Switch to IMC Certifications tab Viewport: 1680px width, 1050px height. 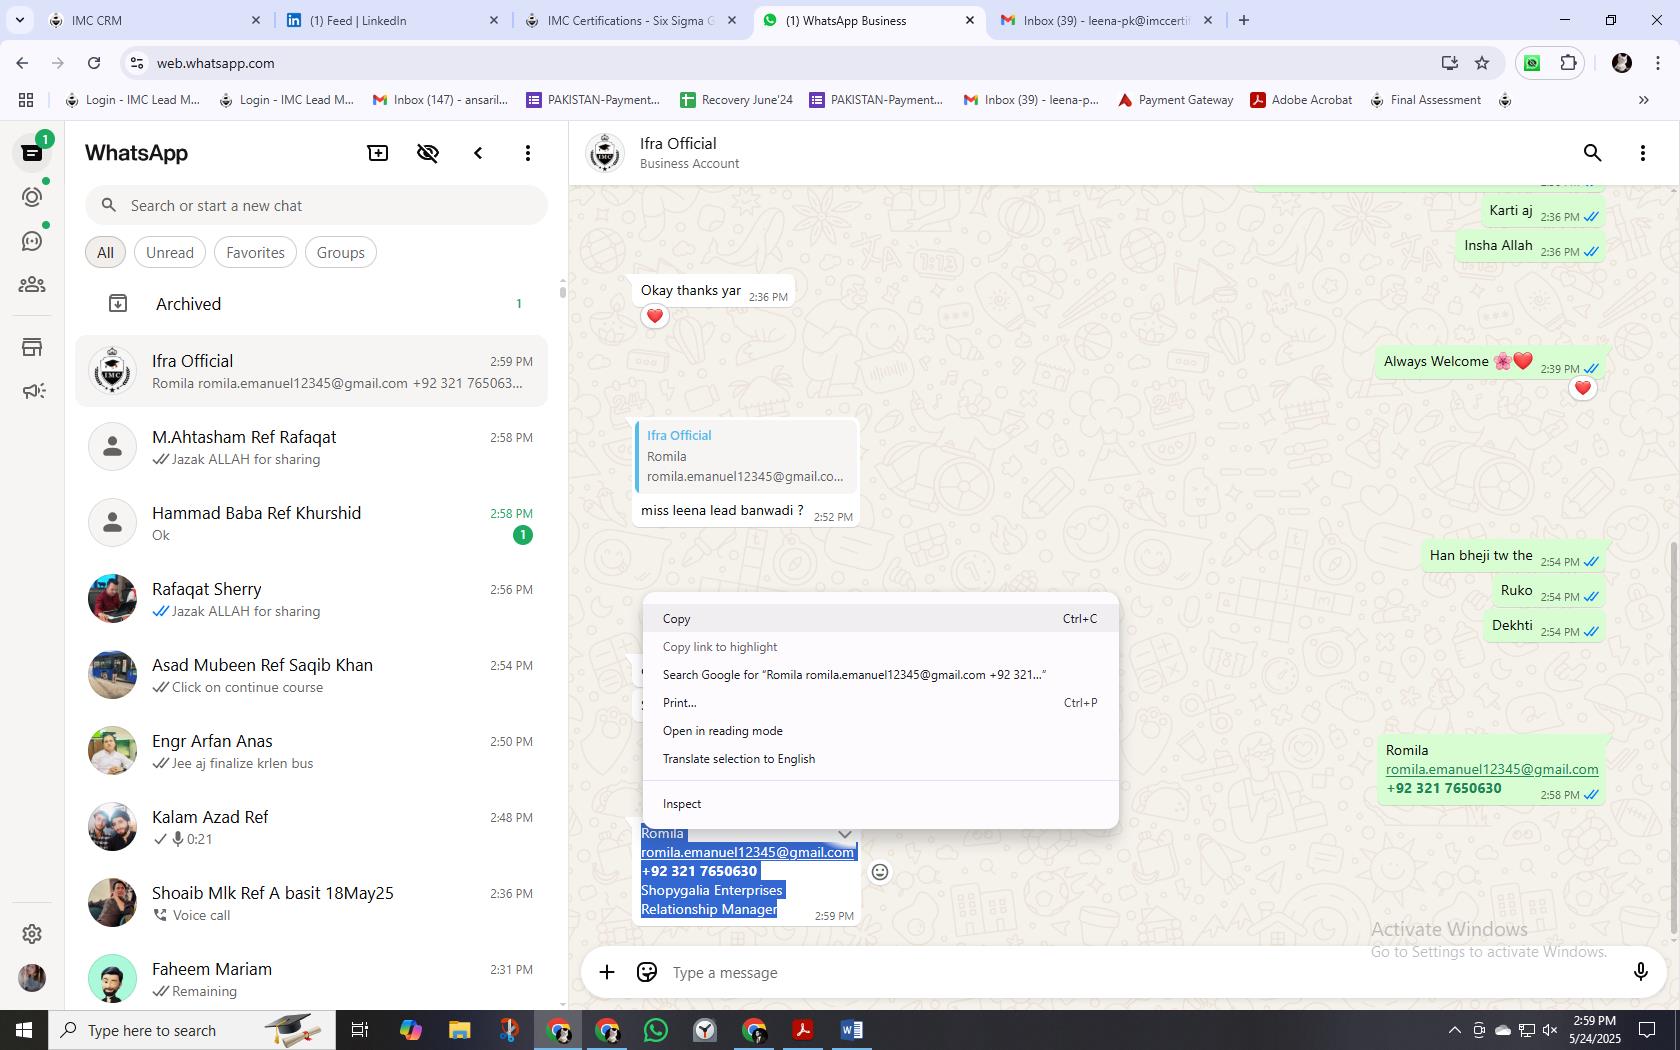click(x=631, y=20)
